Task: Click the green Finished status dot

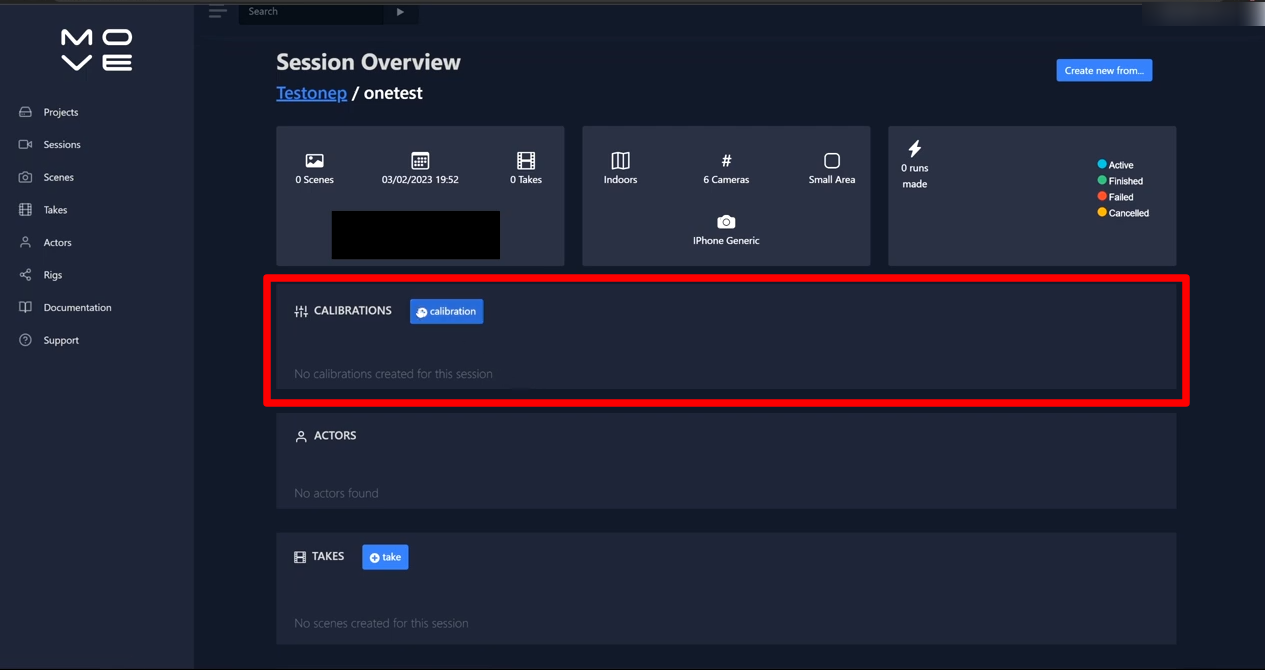Action: tap(1102, 180)
